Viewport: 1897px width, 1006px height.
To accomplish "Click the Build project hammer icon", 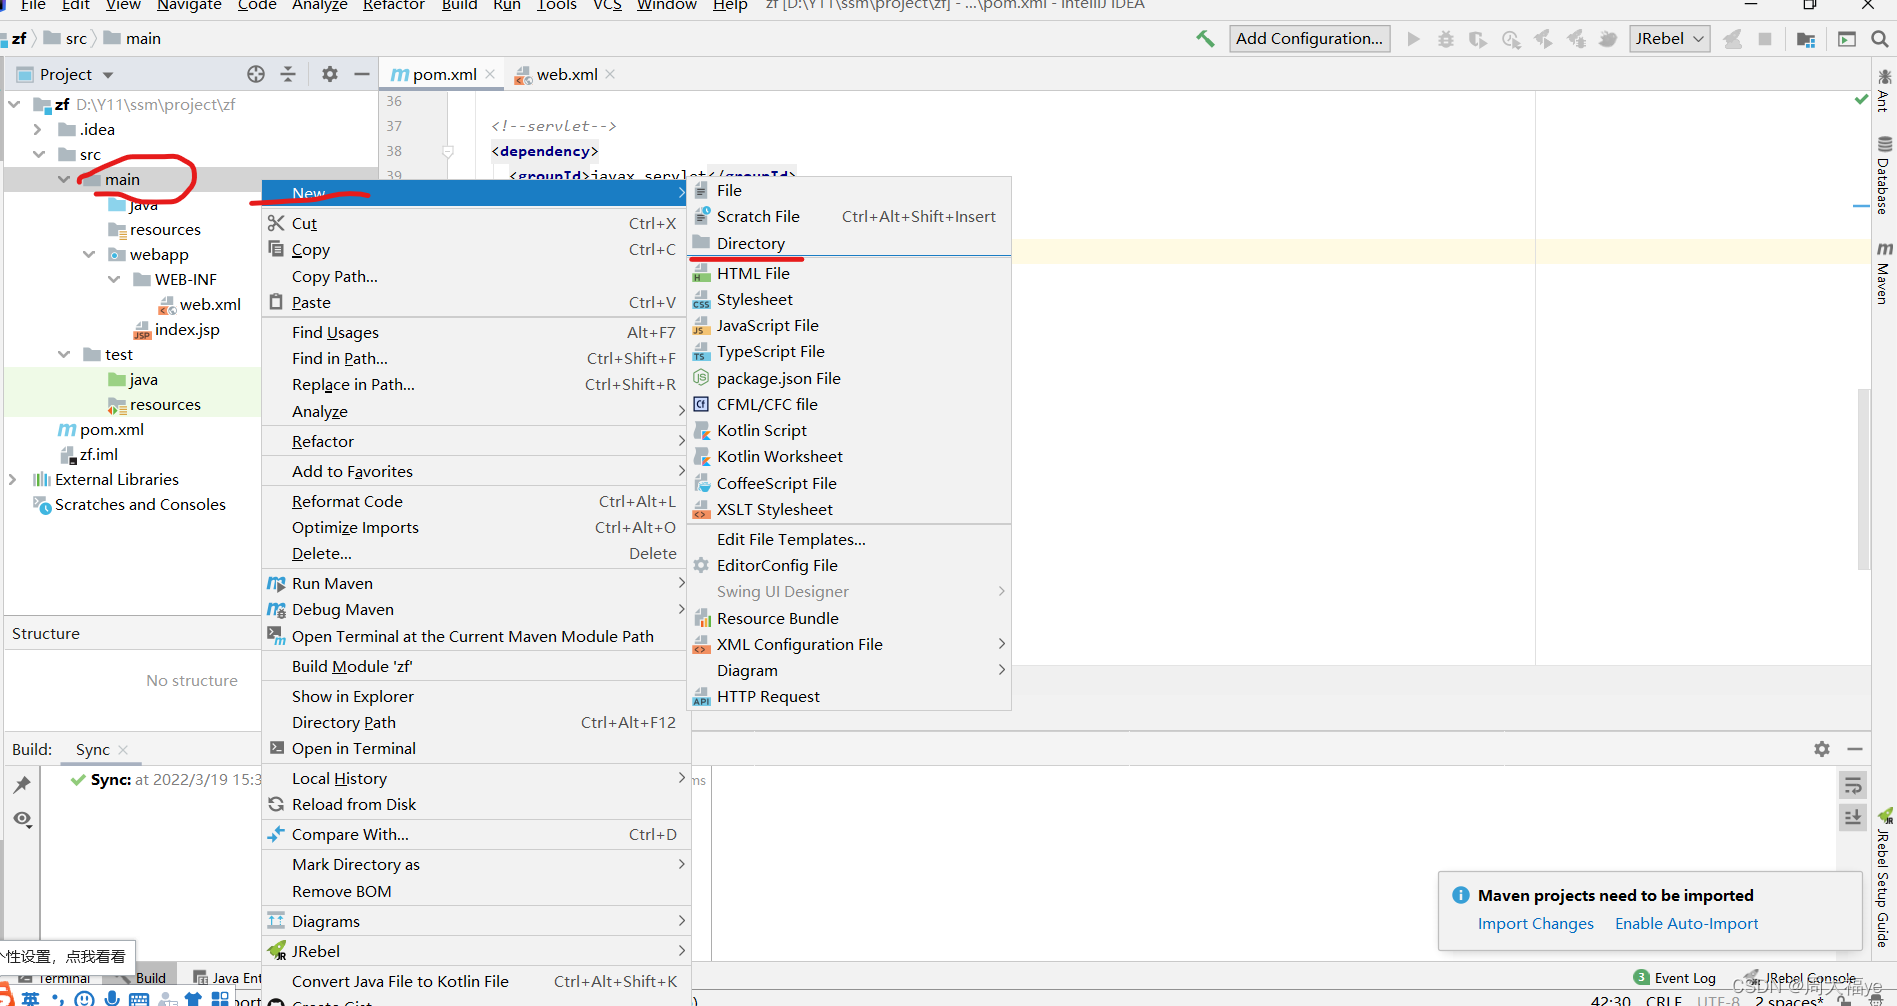I will (1205, 39).
